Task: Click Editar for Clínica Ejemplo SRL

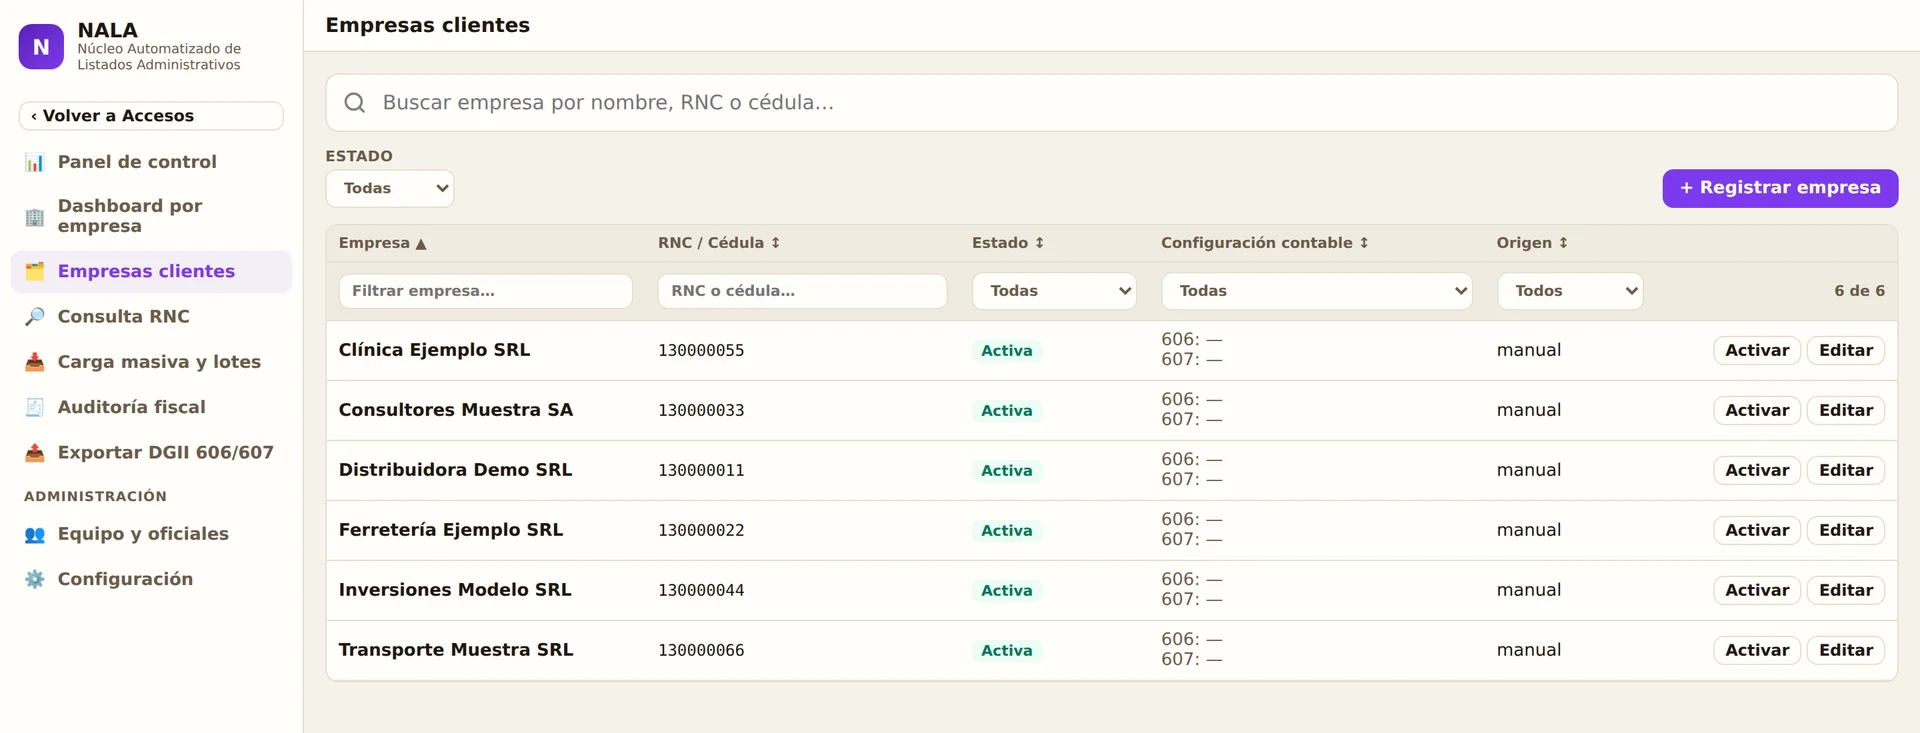Action: click(x=1846, y=350)
